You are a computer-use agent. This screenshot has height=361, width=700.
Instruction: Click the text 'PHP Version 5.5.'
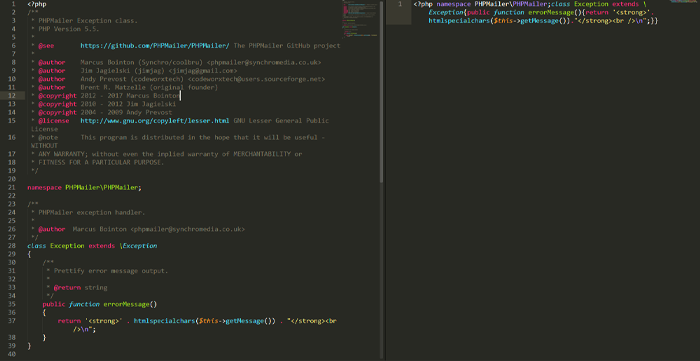(x=69, y=29)
